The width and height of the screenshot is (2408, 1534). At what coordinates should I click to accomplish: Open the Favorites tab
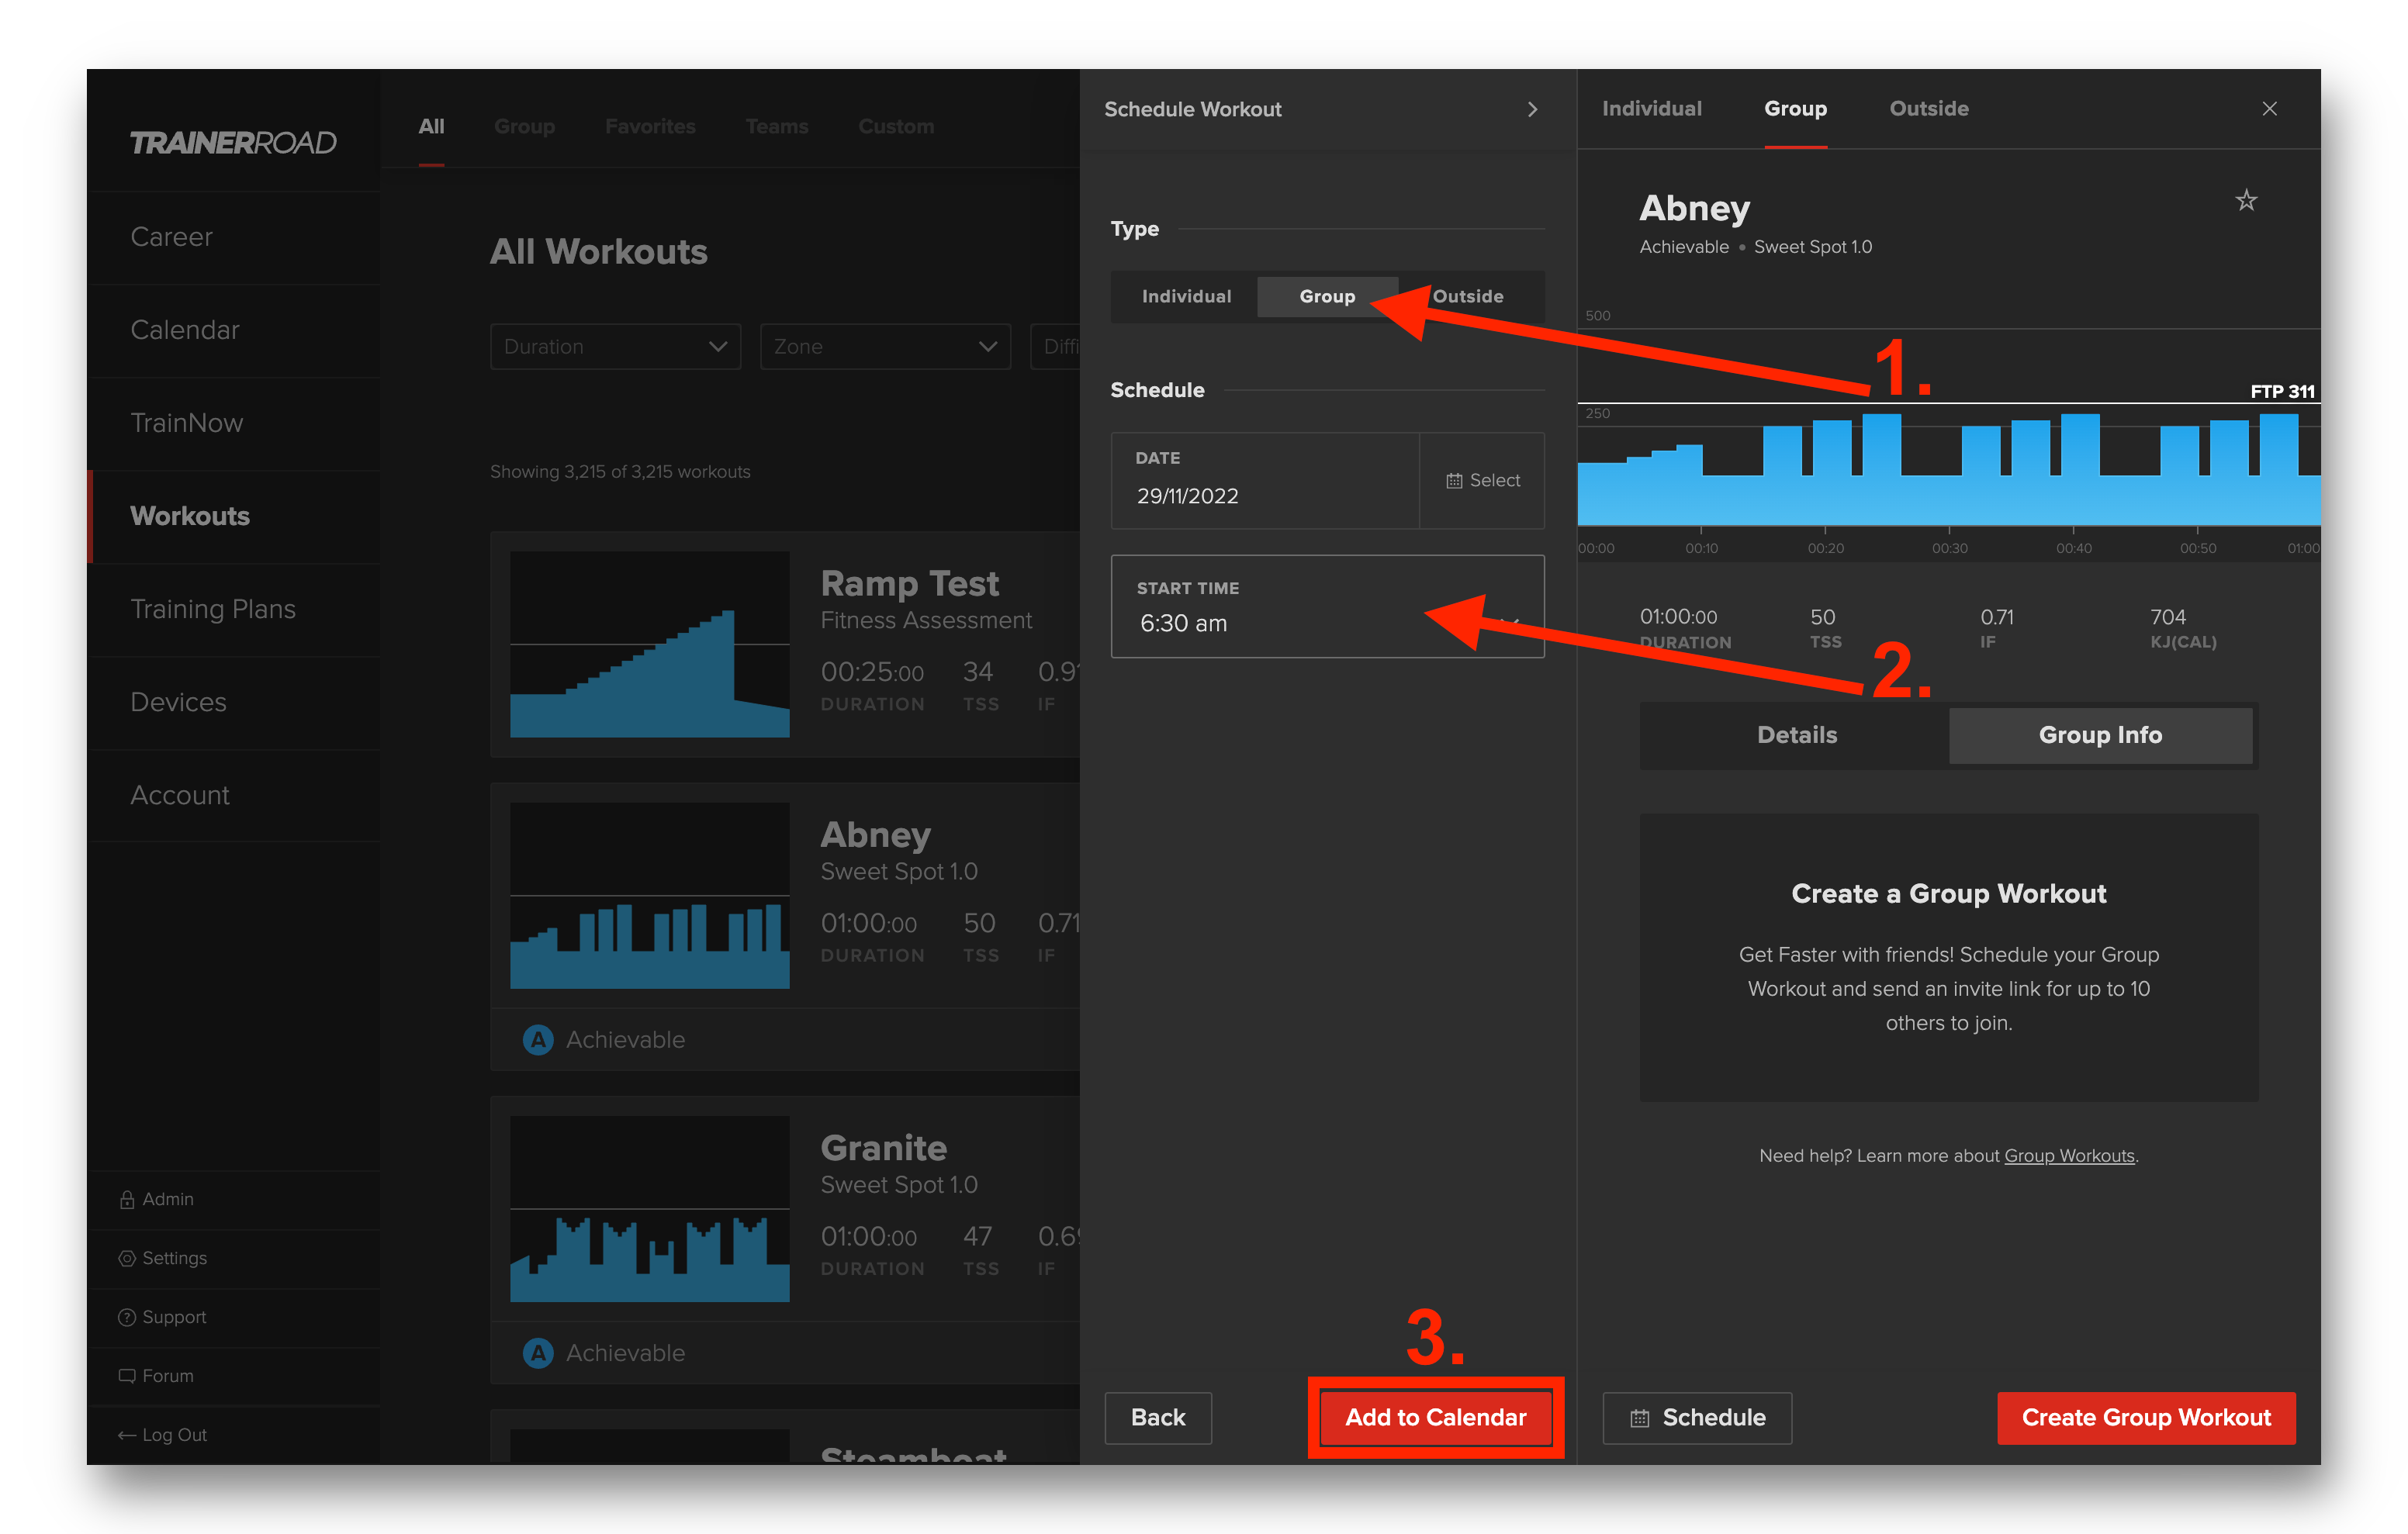point(650,127)
